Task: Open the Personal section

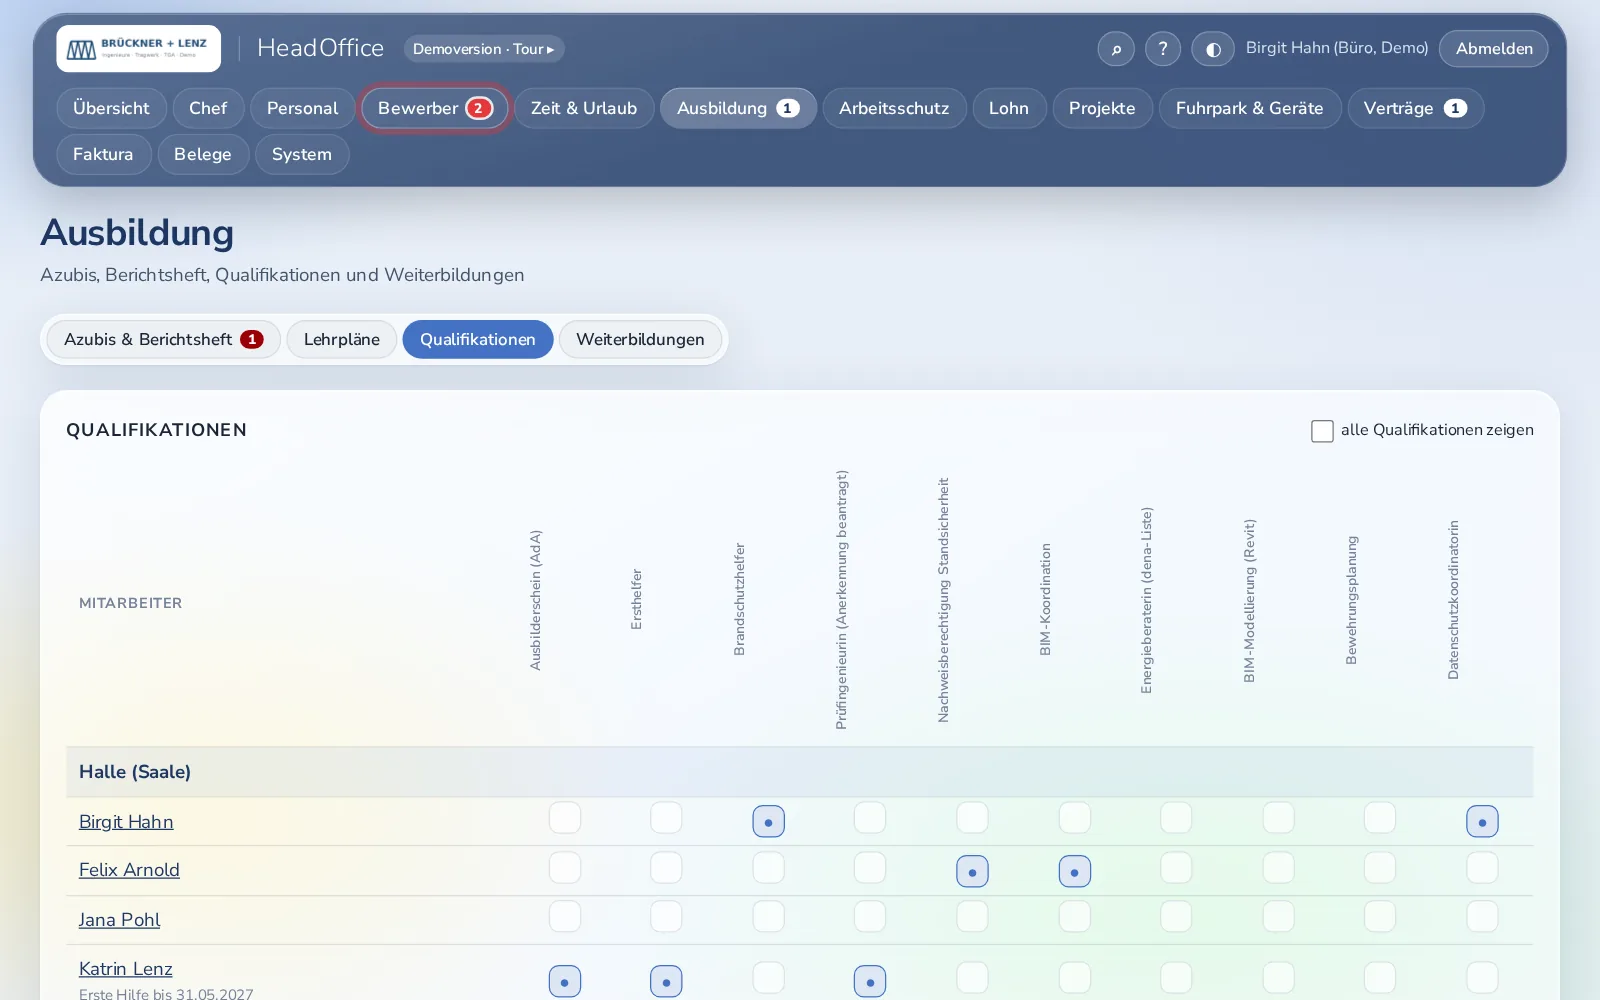Action: tap(302, 108)
